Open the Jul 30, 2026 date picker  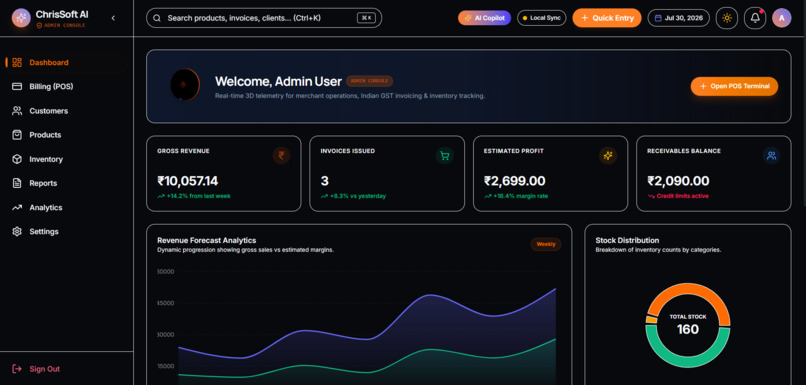click(679, 18)
